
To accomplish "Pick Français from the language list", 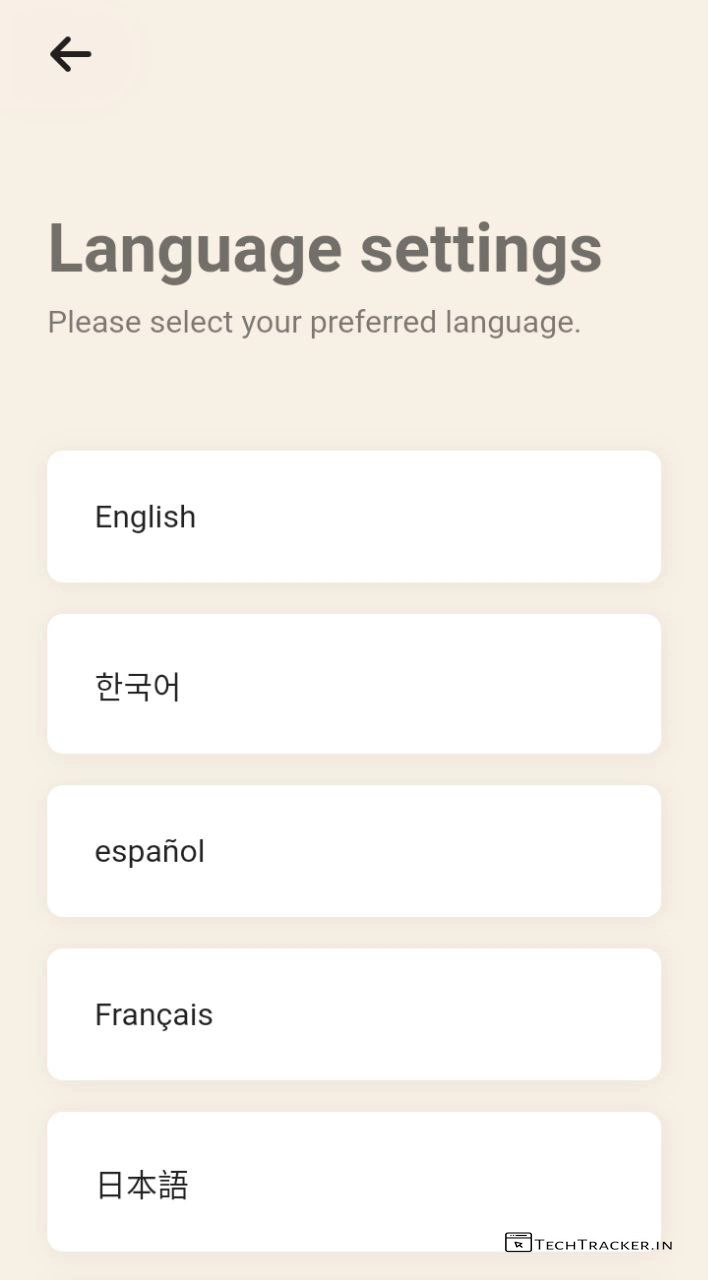I will 354,1014.
